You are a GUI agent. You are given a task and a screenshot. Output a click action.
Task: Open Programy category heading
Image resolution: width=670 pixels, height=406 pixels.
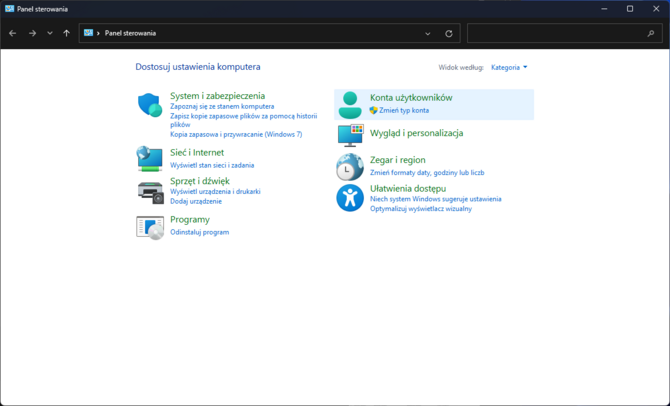click(x=190, y=220)
